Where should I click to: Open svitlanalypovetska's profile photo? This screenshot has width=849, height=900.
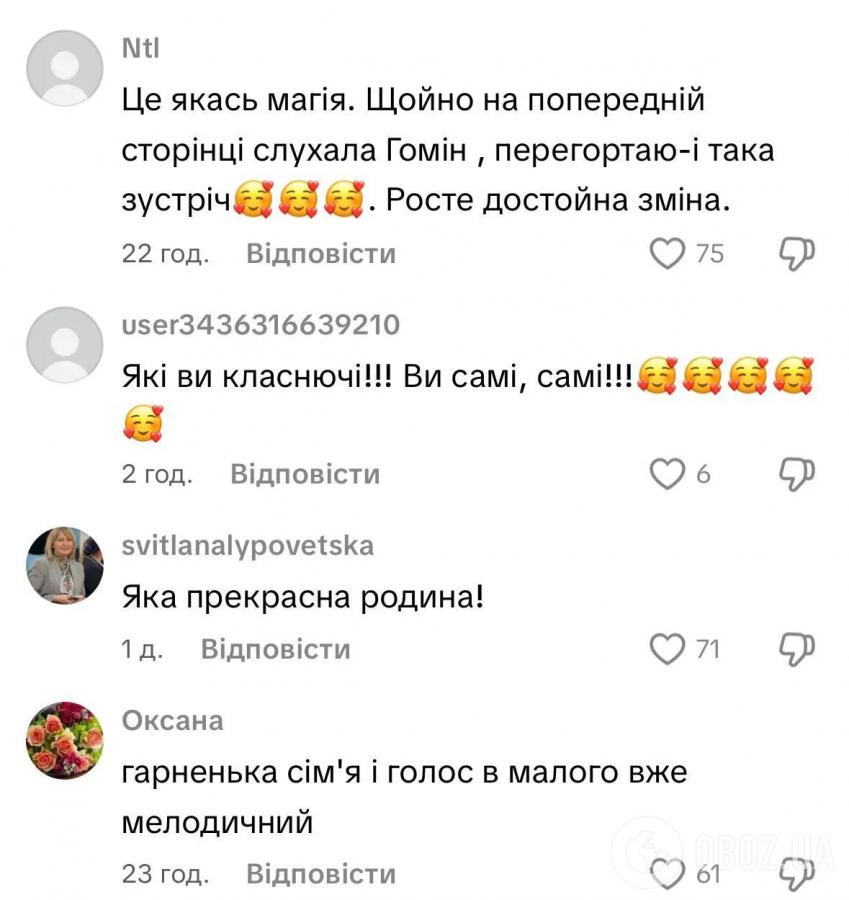[x=65, y=565]
